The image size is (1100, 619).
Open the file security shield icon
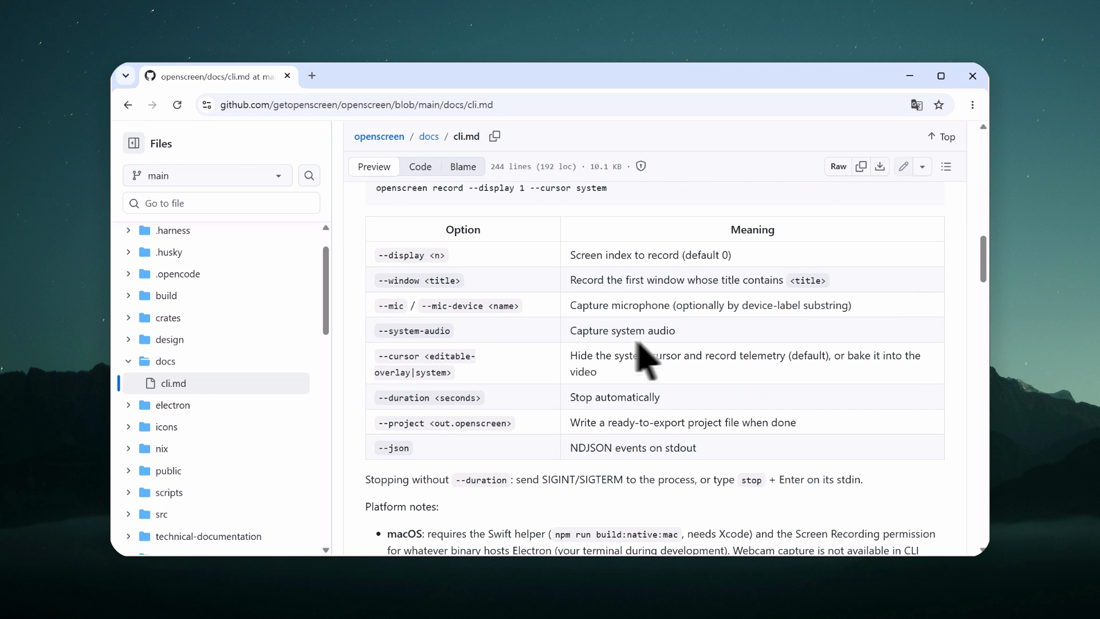pos(640,166)
